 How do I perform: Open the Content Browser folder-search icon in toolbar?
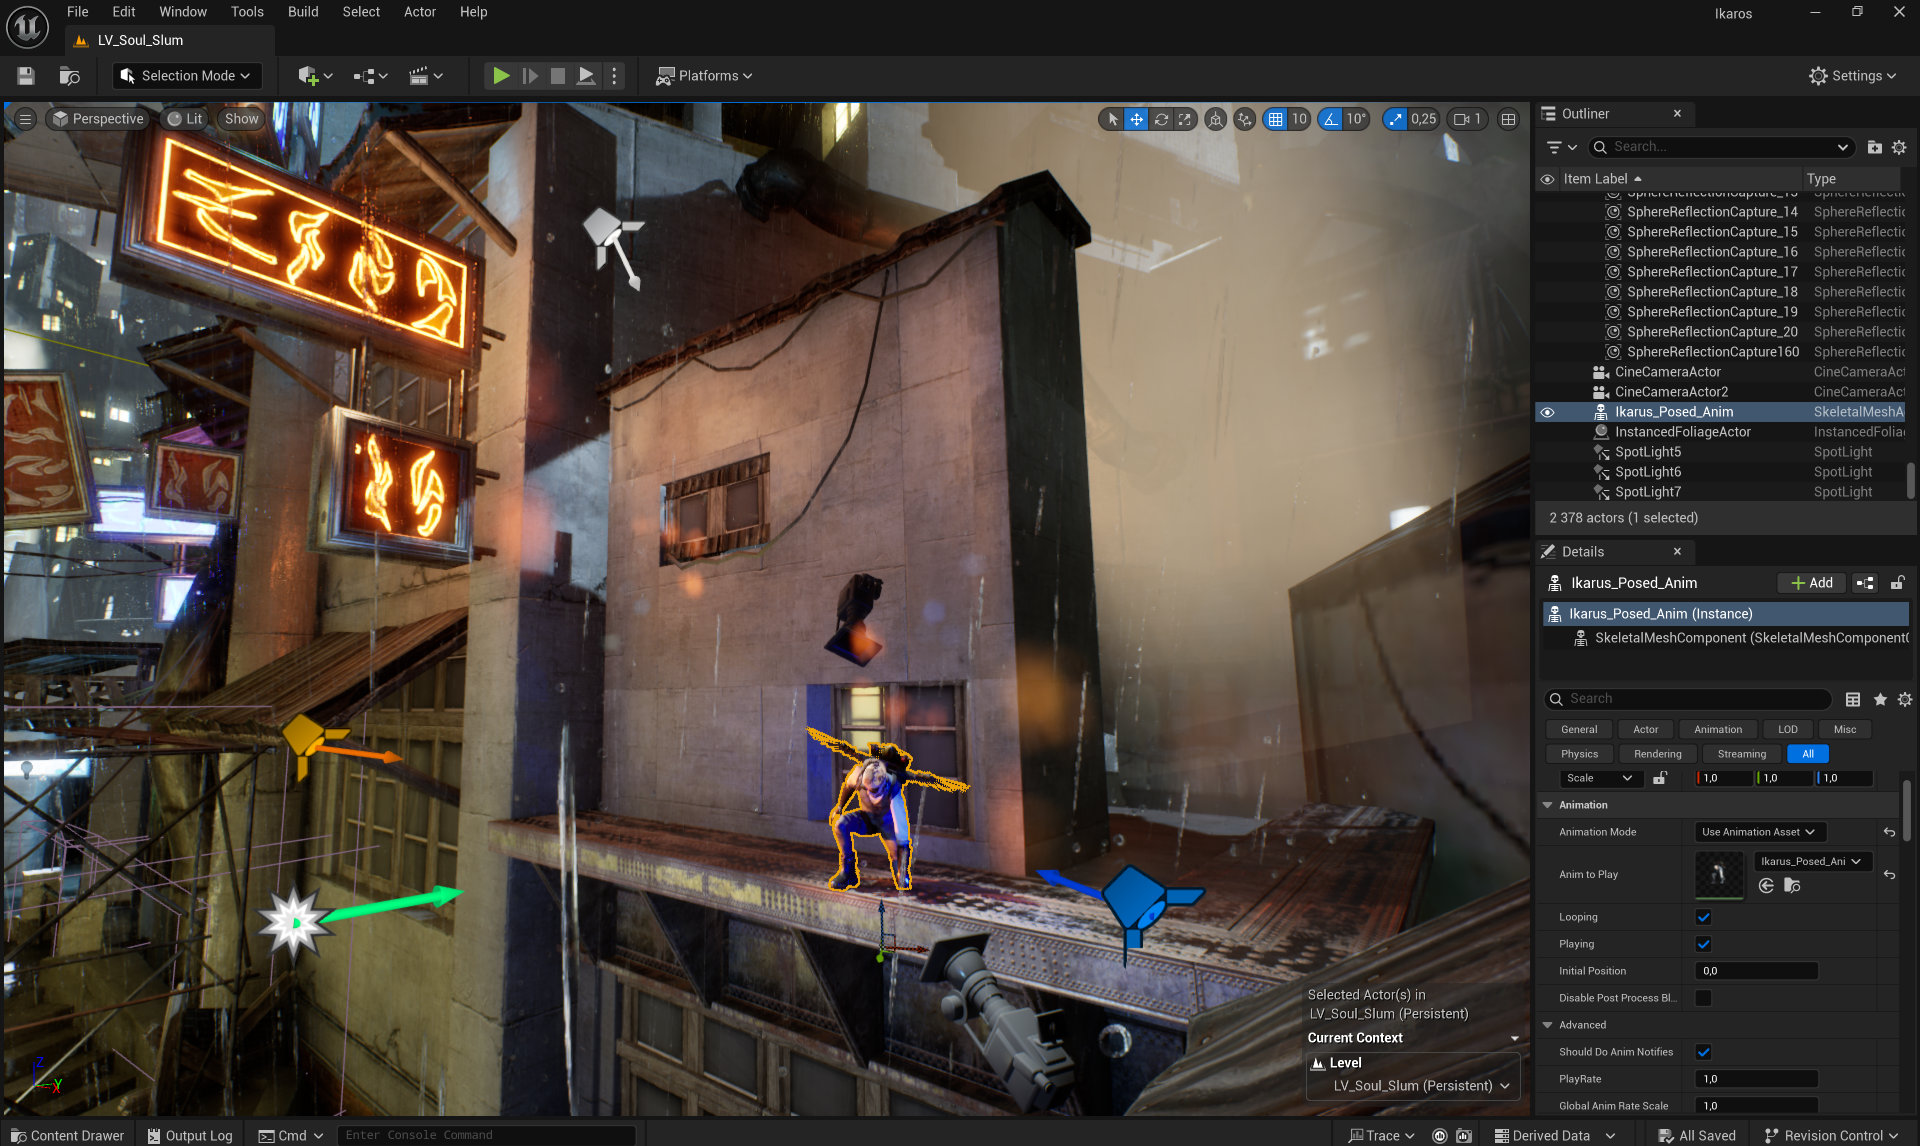click(x=69, y=76)
